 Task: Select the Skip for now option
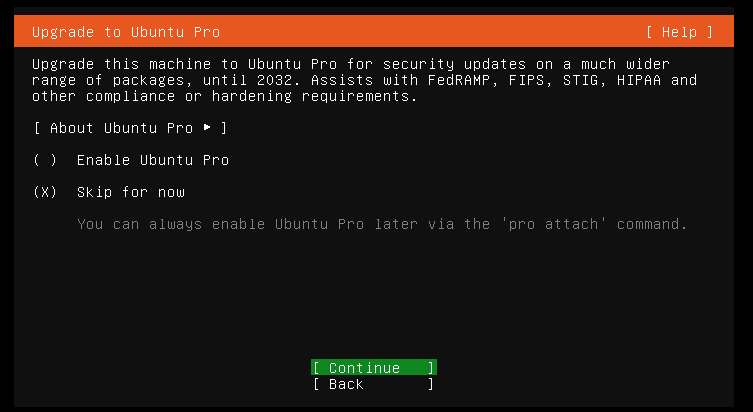109,192
